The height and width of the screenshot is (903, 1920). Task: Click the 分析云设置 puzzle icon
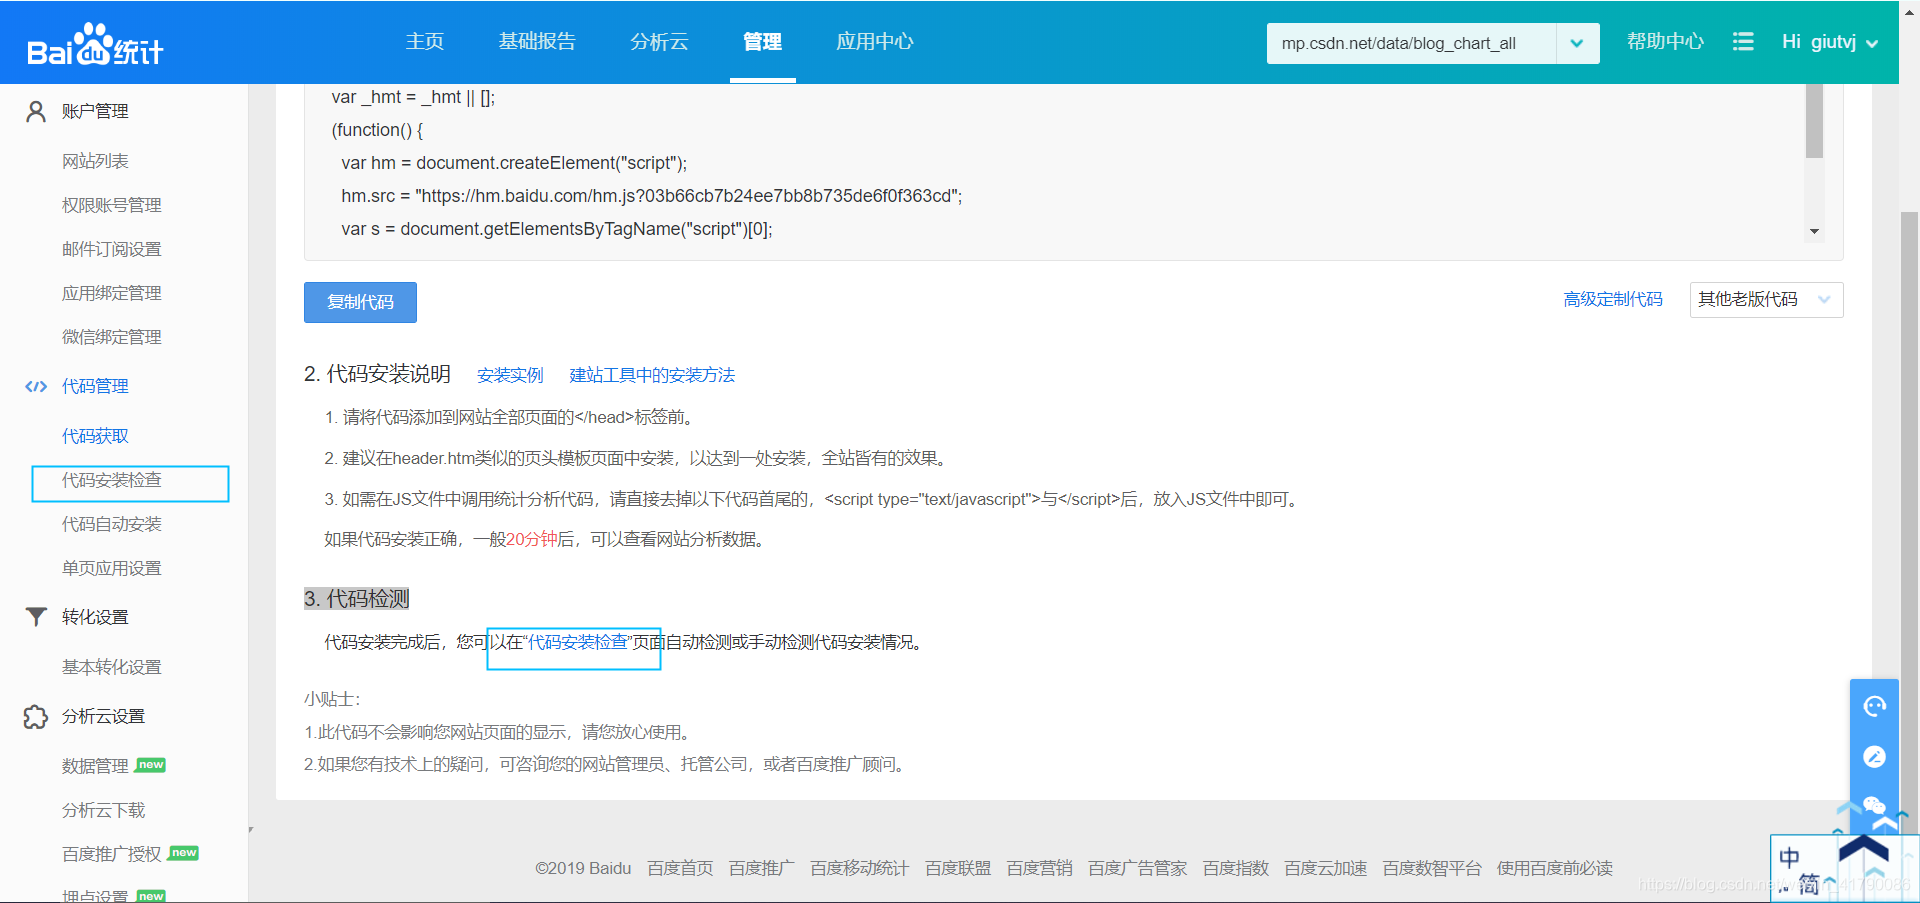tap(36, 716)
